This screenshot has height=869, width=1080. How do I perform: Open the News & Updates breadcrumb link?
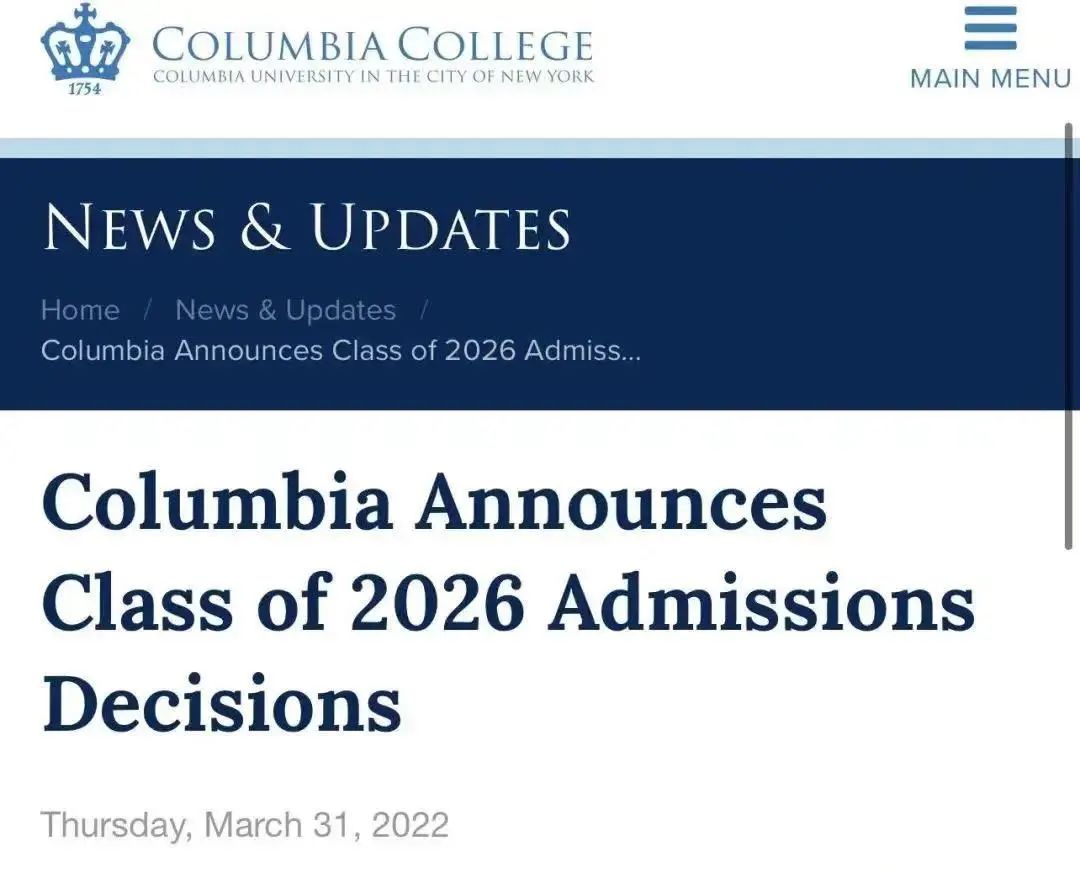pos(285,311)
